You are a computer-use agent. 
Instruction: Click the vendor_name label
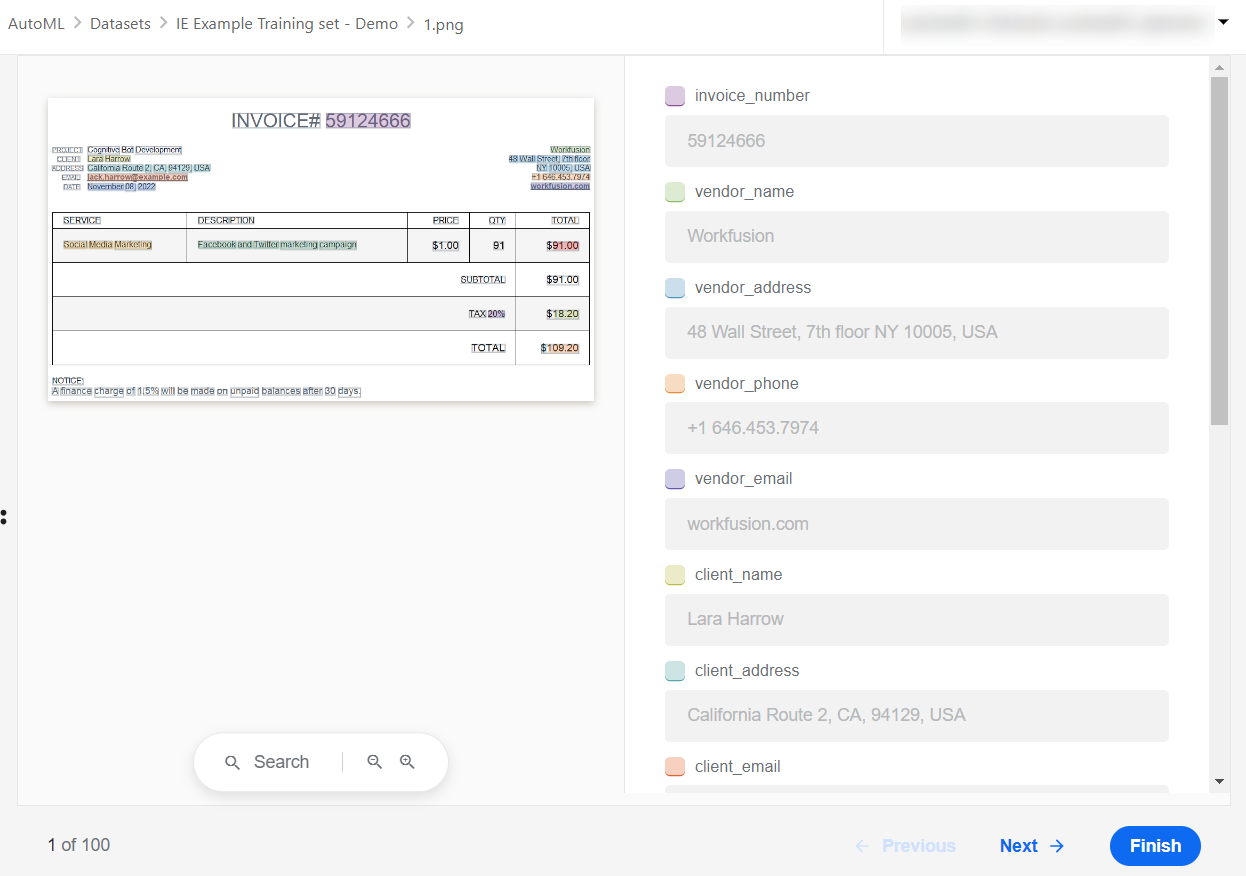coord(745,192)
